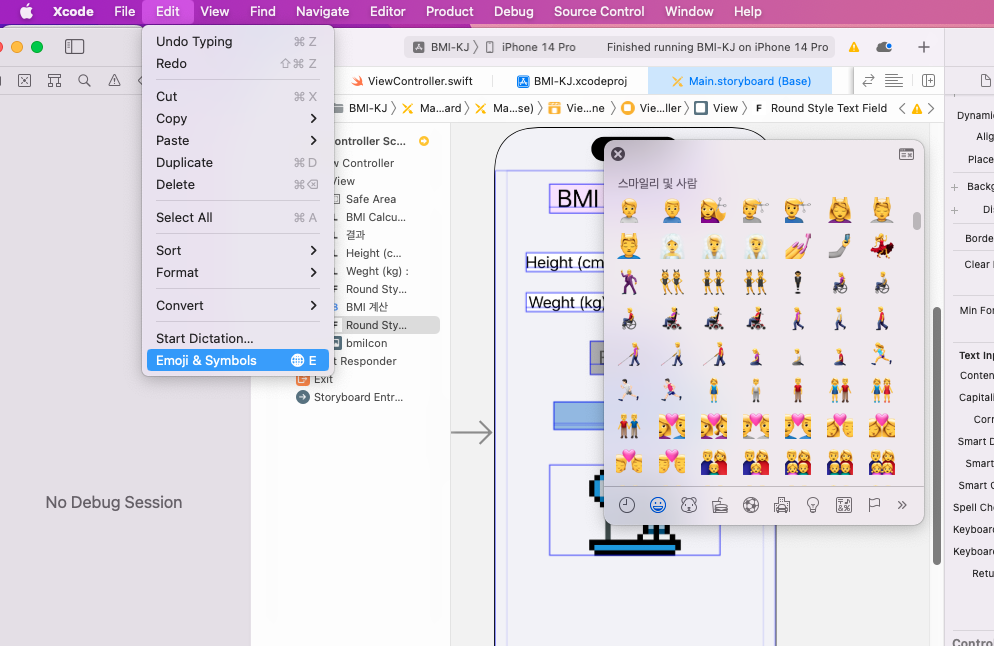Choose Undo Typing in Edit menu

[238, 41]
